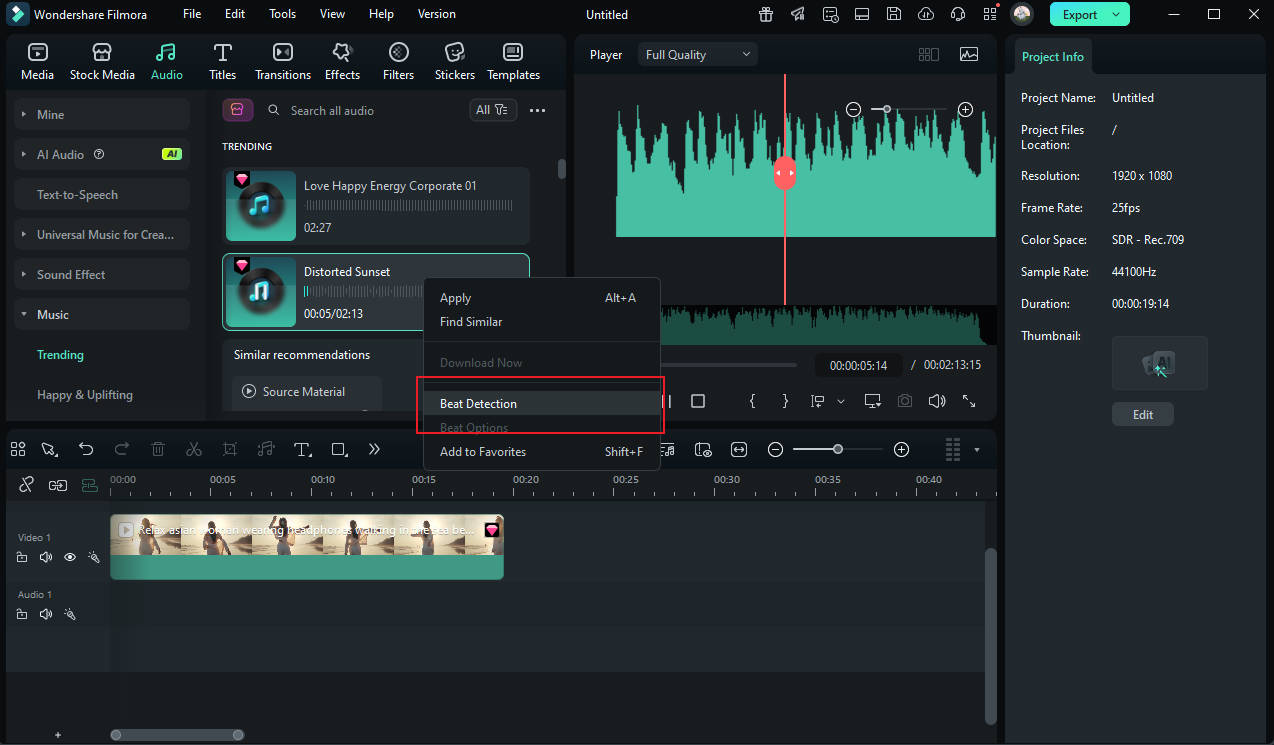Select the Happy & Uplifting subcategory
Image resolution: width=1274 pixels, height=745 pixels.
pyautogui.click(x=85, y=395)
